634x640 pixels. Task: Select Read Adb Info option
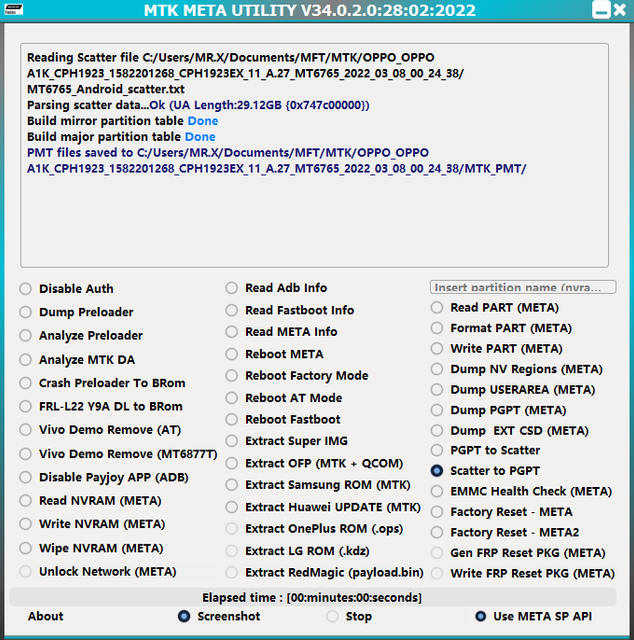tap(231, 288)
